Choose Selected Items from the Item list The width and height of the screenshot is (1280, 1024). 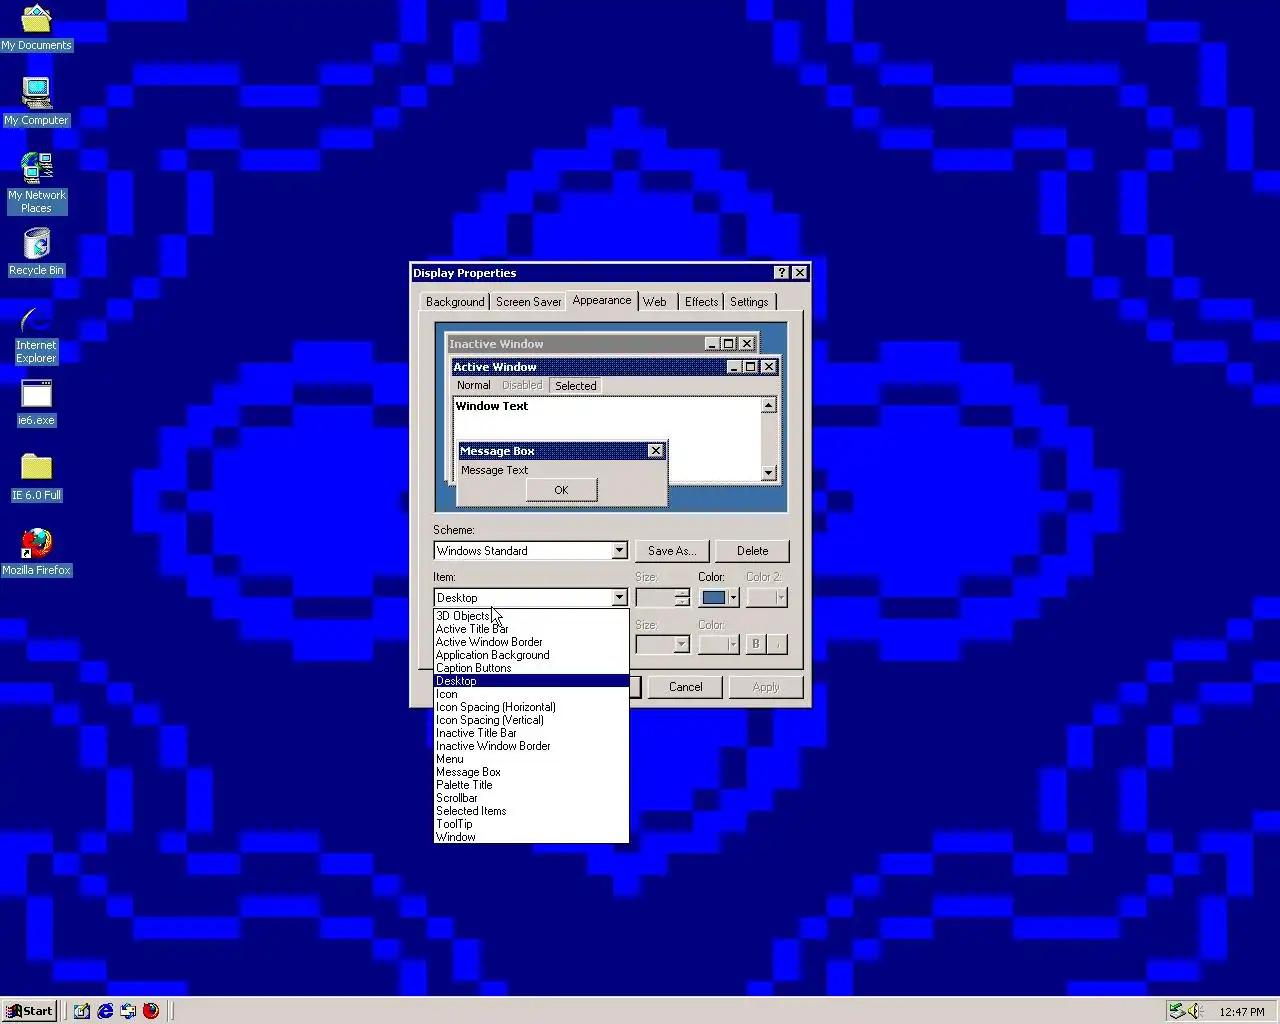pos(531,811)
